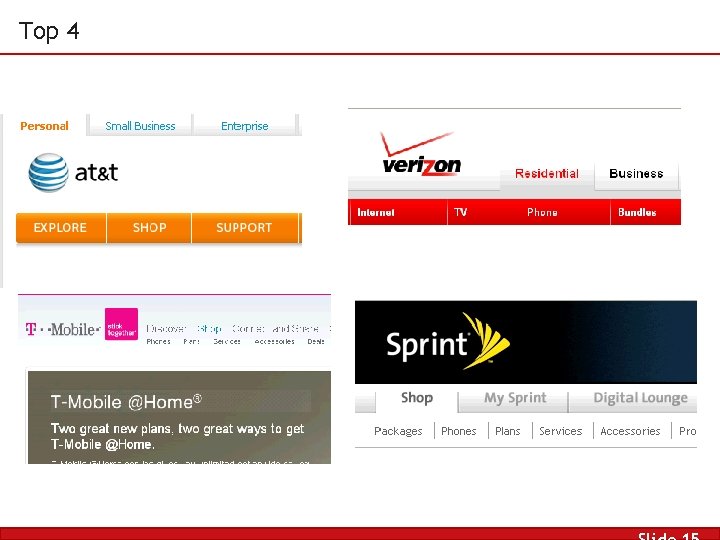720x540 pixels.
Task: Switch to AT&T Small Business tab
Action: point(140,126)
